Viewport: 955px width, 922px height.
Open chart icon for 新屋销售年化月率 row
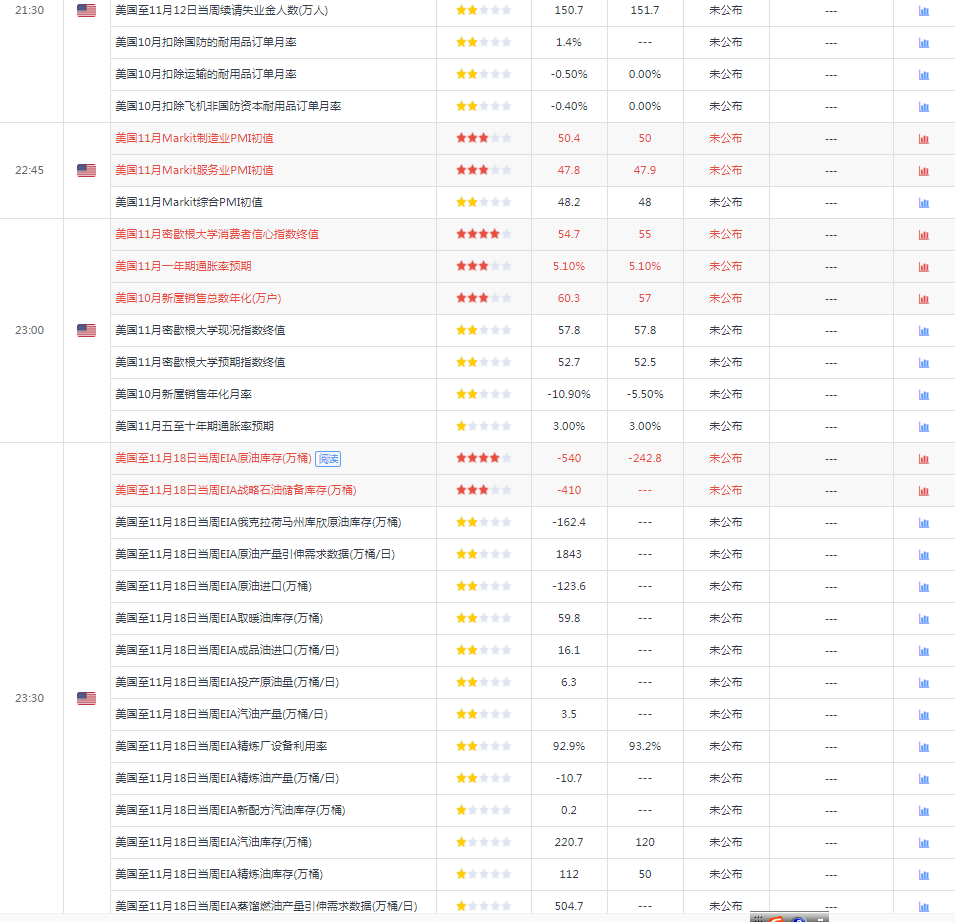(923, 395)
